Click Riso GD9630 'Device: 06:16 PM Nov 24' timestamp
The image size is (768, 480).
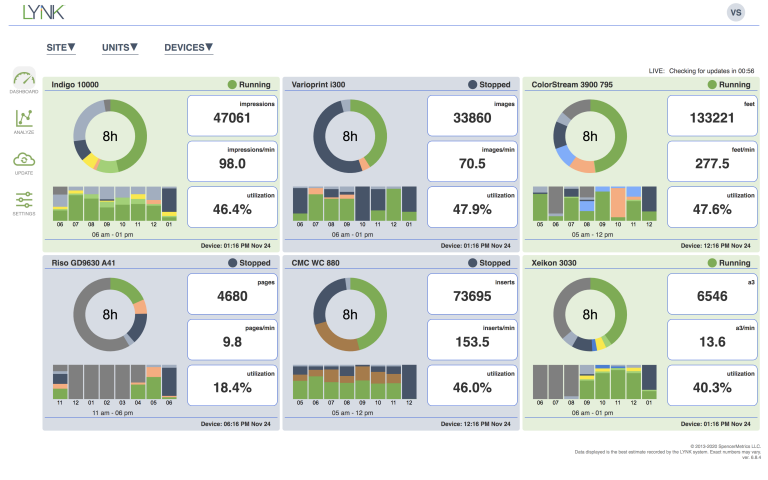tap(236, 424)
